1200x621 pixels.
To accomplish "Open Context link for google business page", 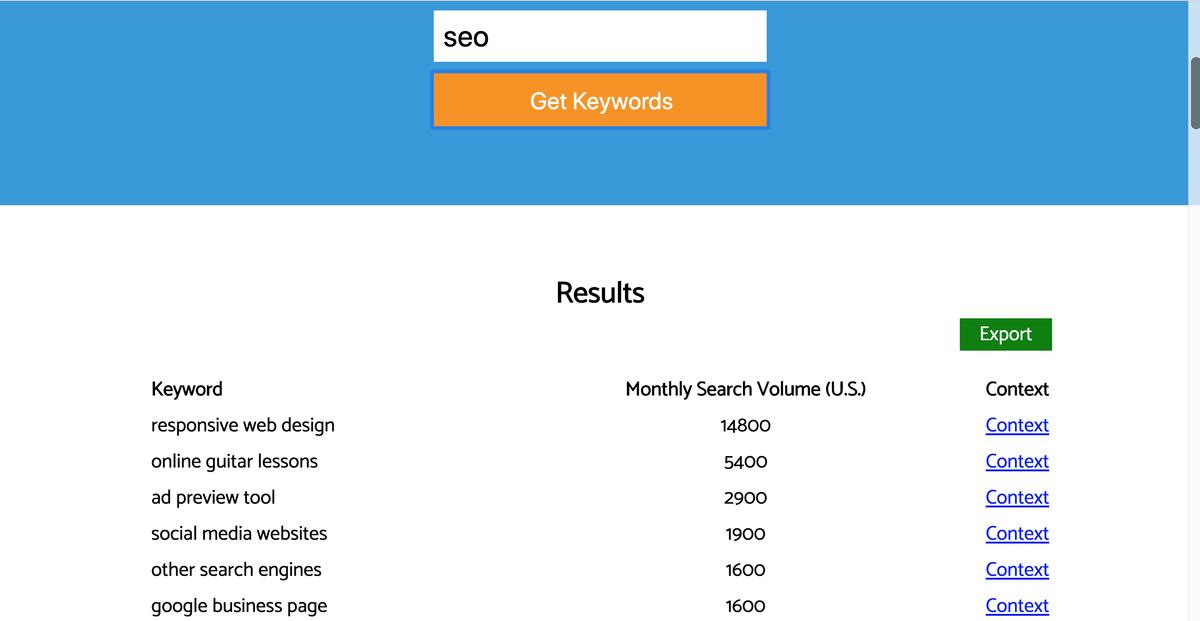I will 1016,605.
